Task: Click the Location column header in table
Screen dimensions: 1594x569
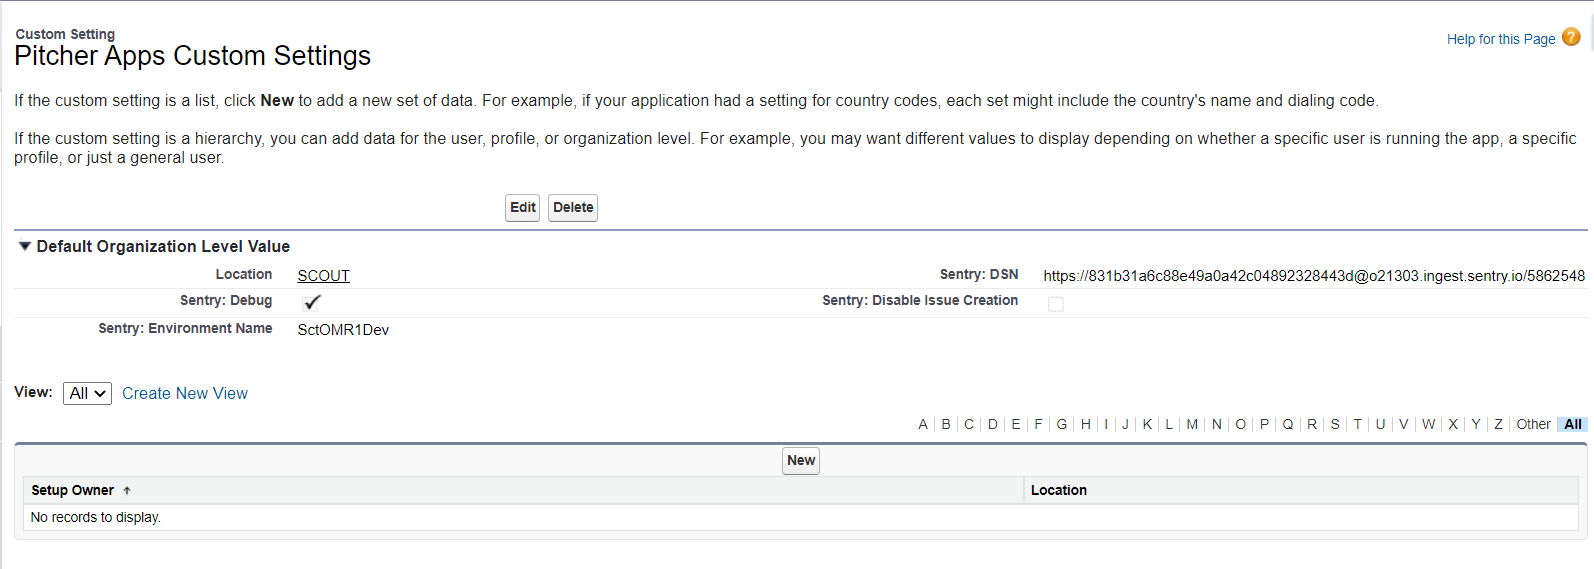Action: click(1059, 491)
